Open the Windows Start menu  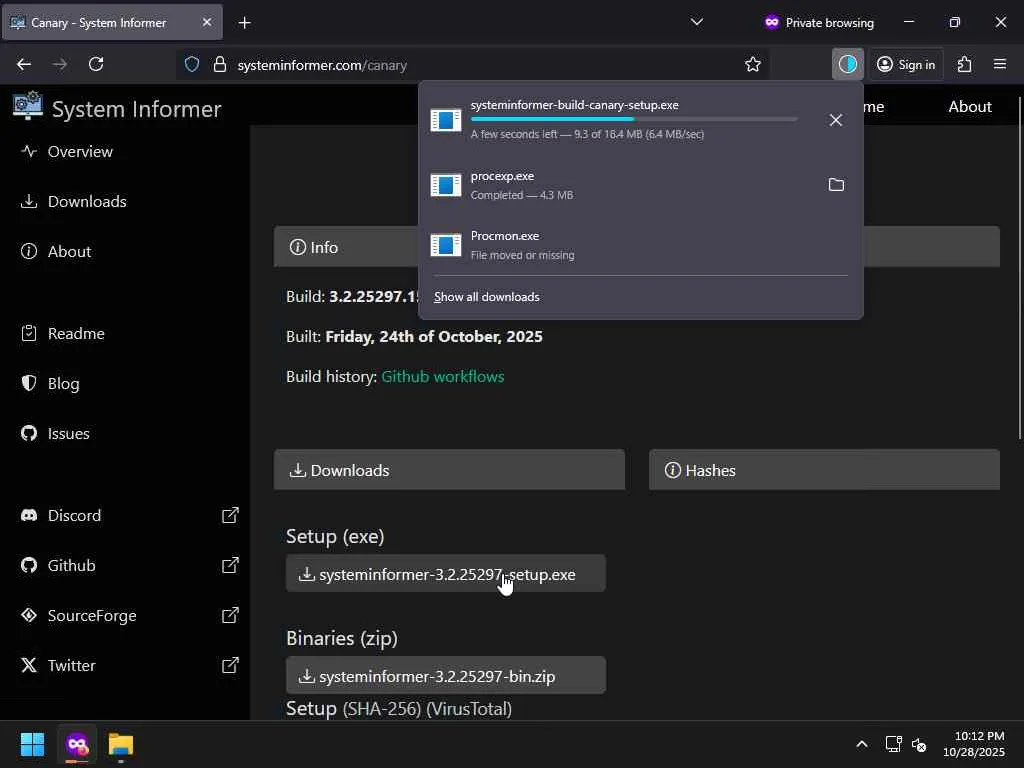pos(32,744)
